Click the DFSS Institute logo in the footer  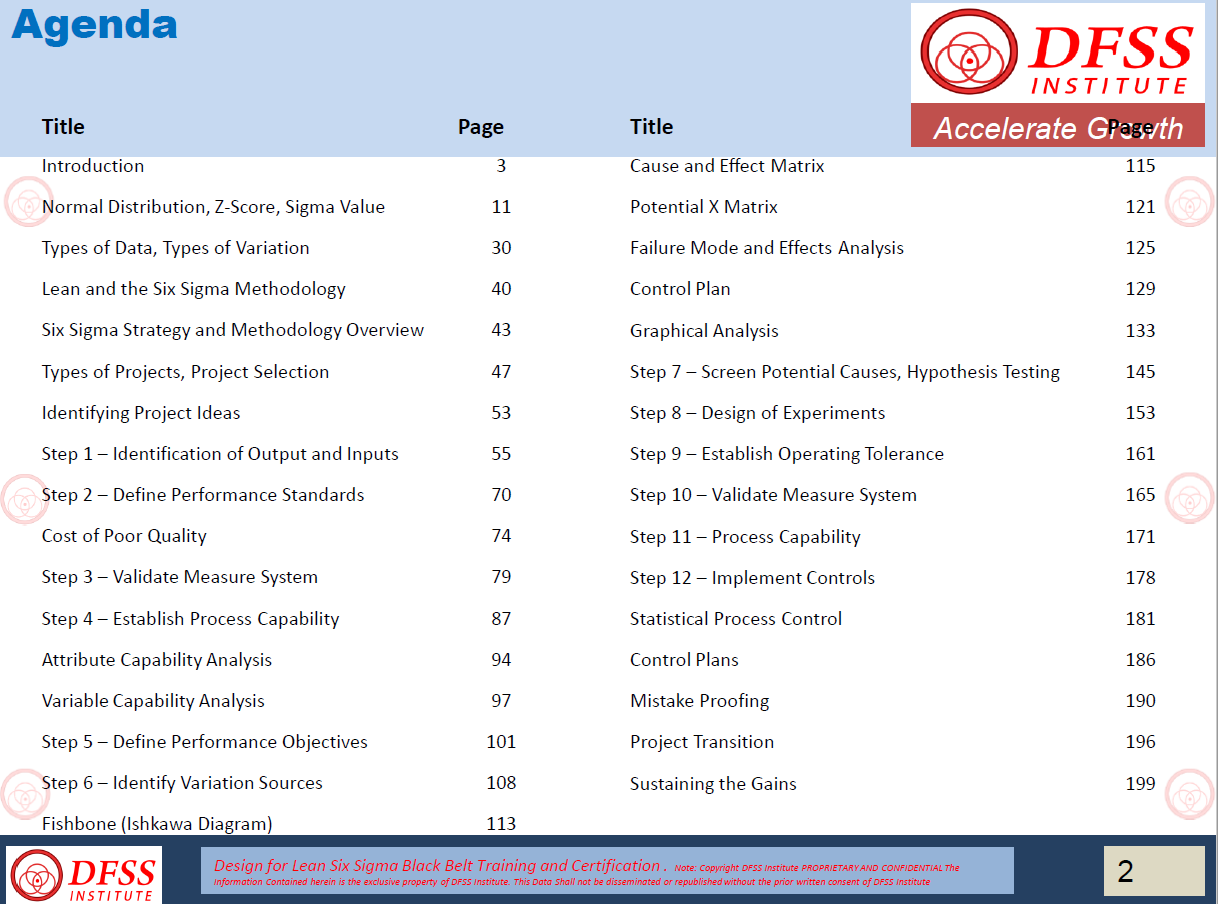coord(83,875)
